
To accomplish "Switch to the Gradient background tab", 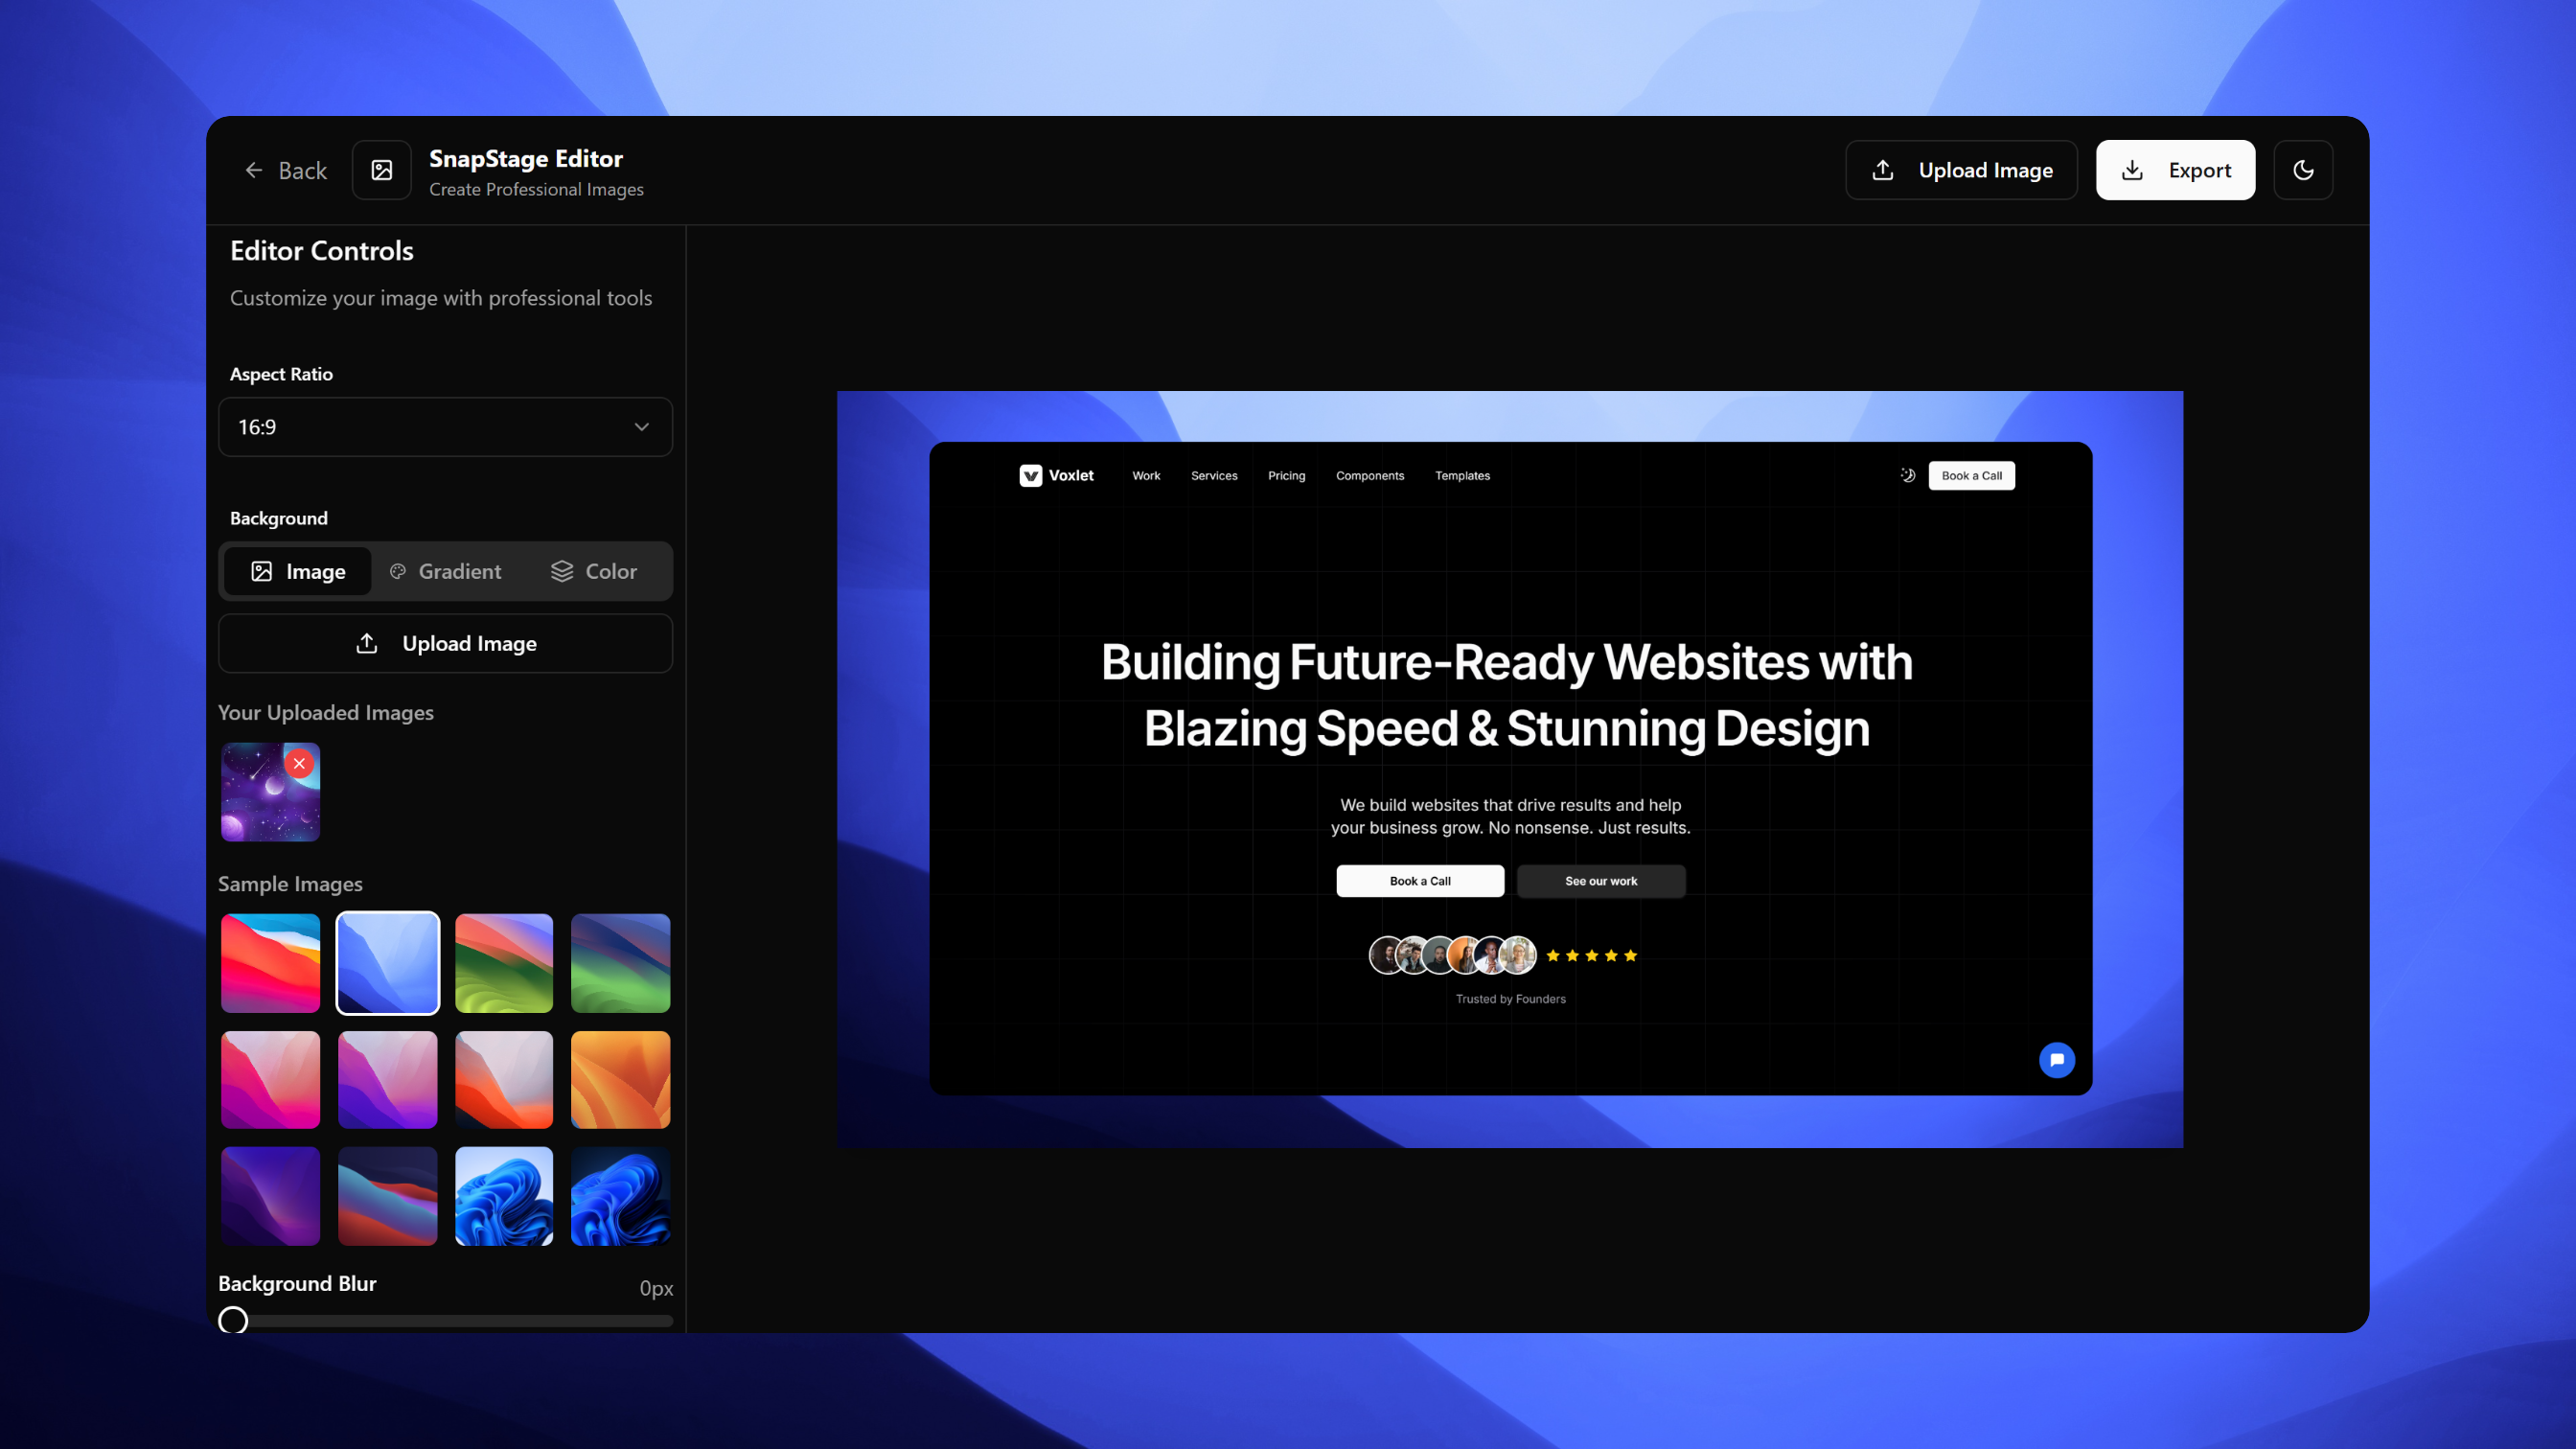I will (x=445, y=571).
